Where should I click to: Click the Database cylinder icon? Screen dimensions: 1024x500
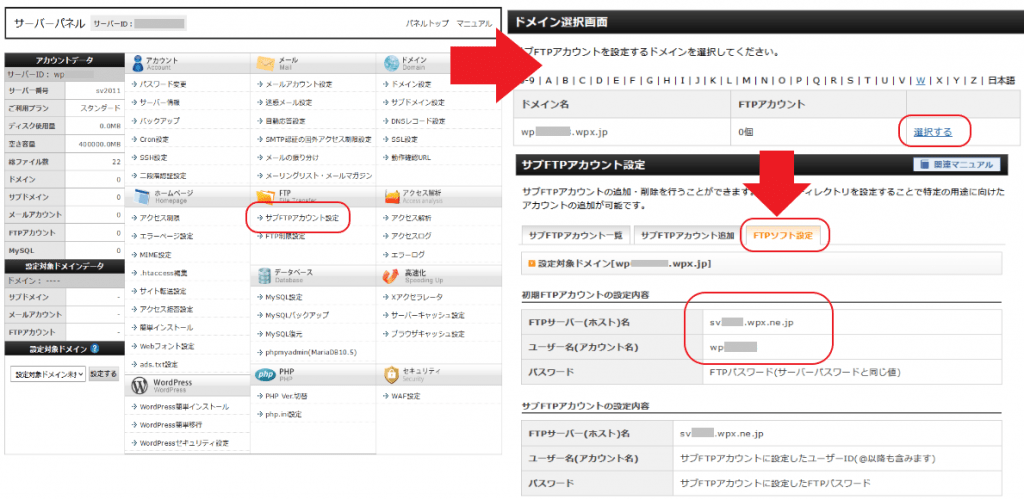coord(263,276)
